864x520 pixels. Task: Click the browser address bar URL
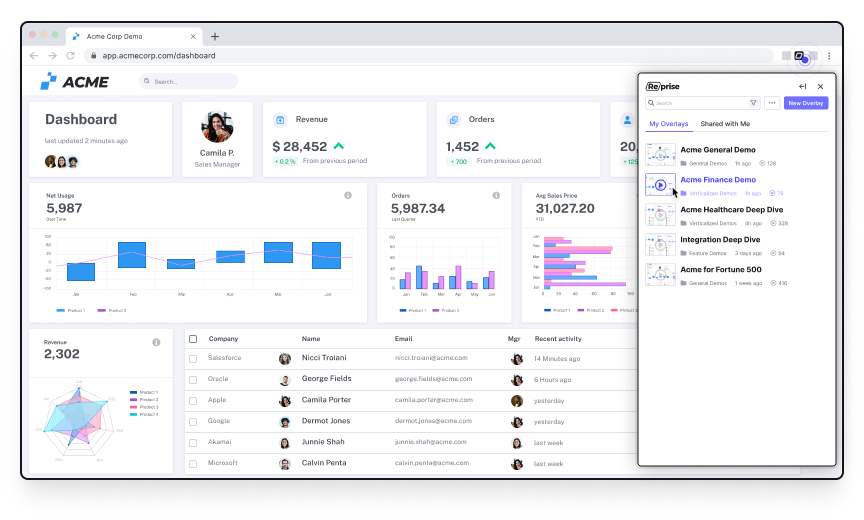pyautogui.click(x=159, y=56)
